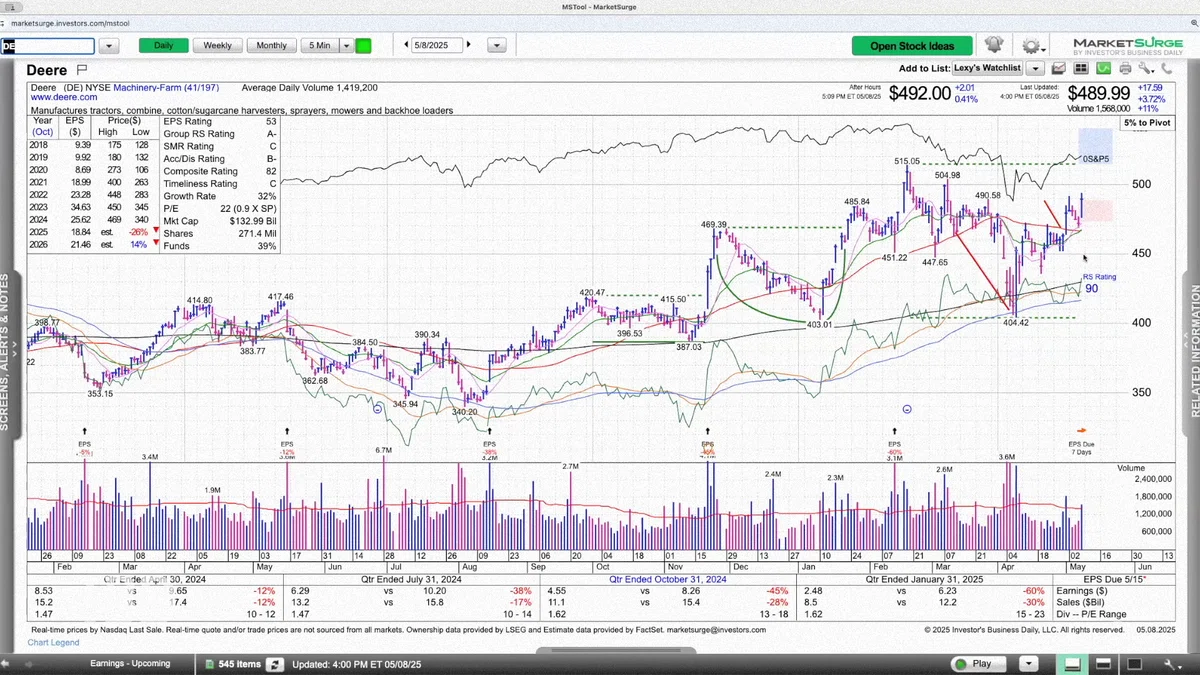The image size is (1200, 675).
Task: Flag the Deere stock
Action: pos(82,70)
